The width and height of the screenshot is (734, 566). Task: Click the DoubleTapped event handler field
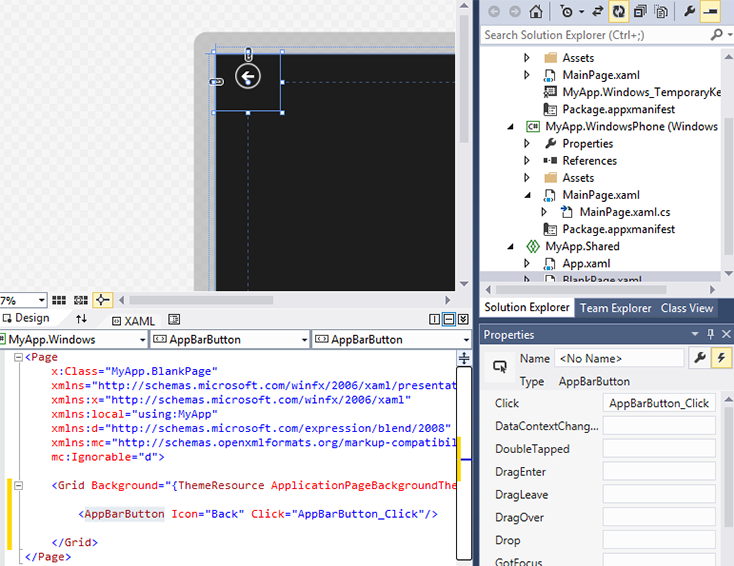pyautogui.click(x=659, y=449)
